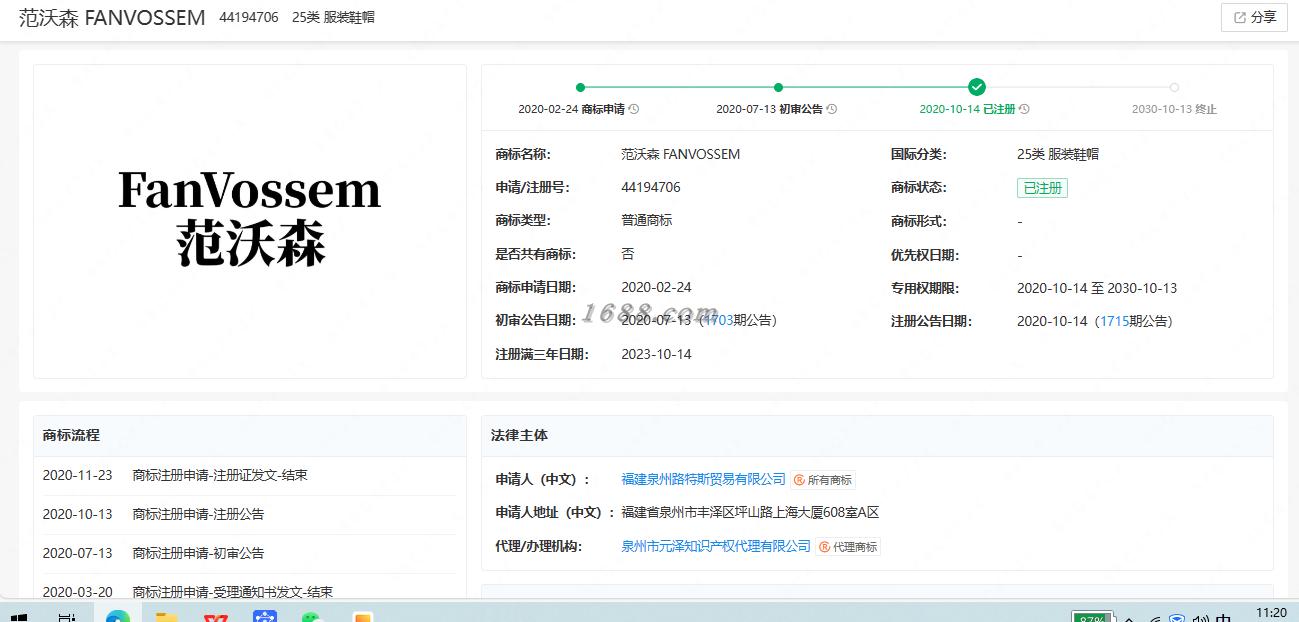The image size is (1299, 622).
Task: Click the share icon in 分享 button
Action: click(1240, 17)
